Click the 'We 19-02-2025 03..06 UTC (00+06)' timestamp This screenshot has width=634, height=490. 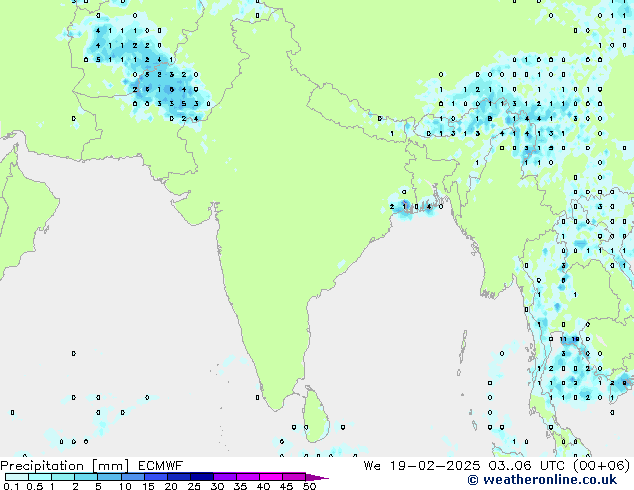click(497, 466)
